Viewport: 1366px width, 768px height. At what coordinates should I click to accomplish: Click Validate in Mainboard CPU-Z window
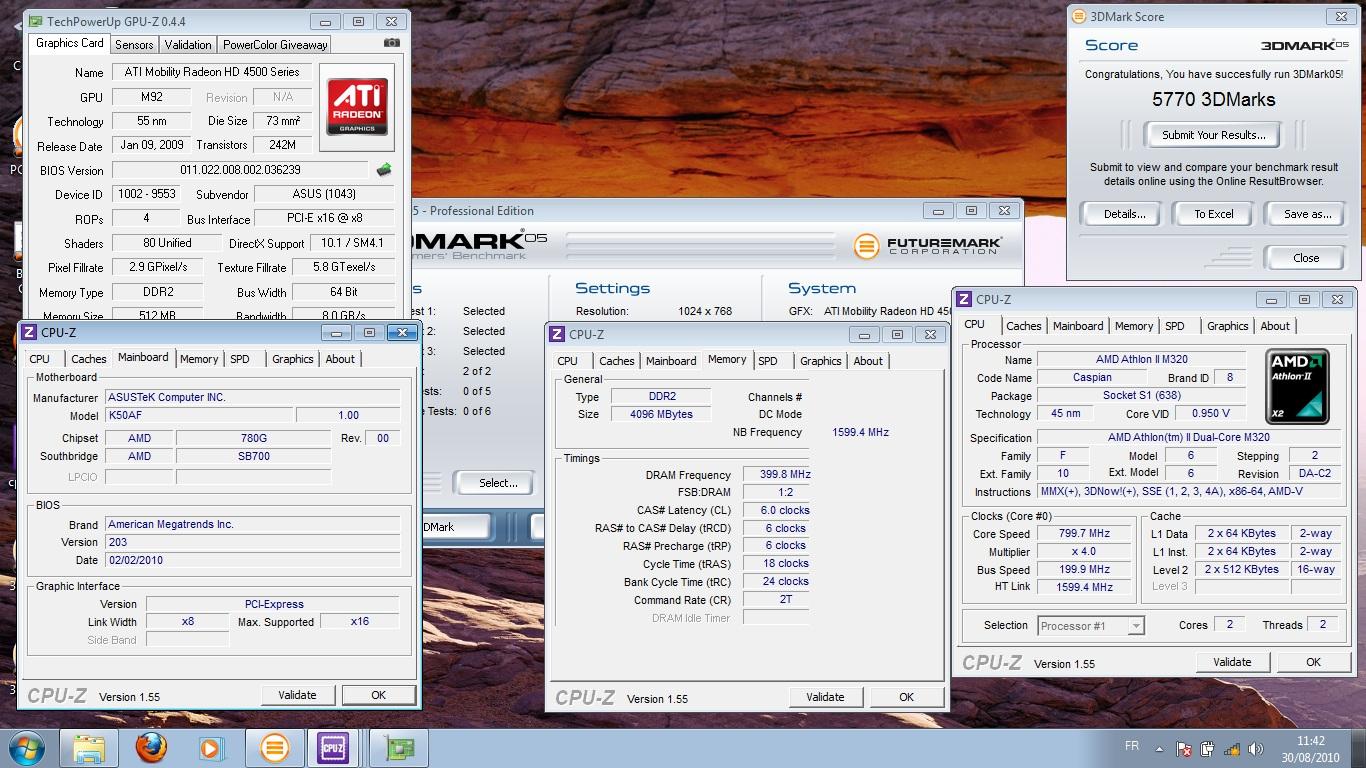pos(297,695)
